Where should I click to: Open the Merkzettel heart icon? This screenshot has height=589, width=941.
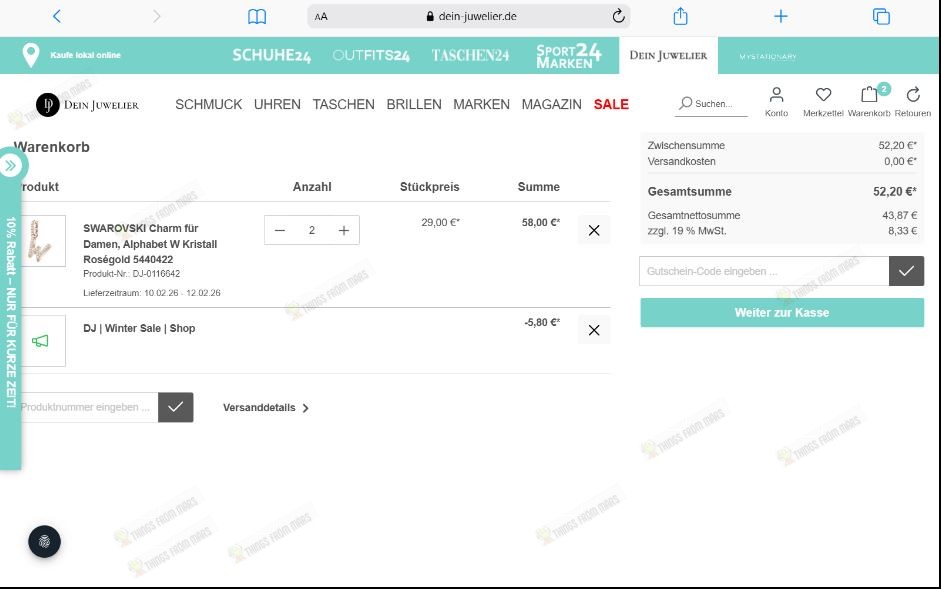pos(823,96)
